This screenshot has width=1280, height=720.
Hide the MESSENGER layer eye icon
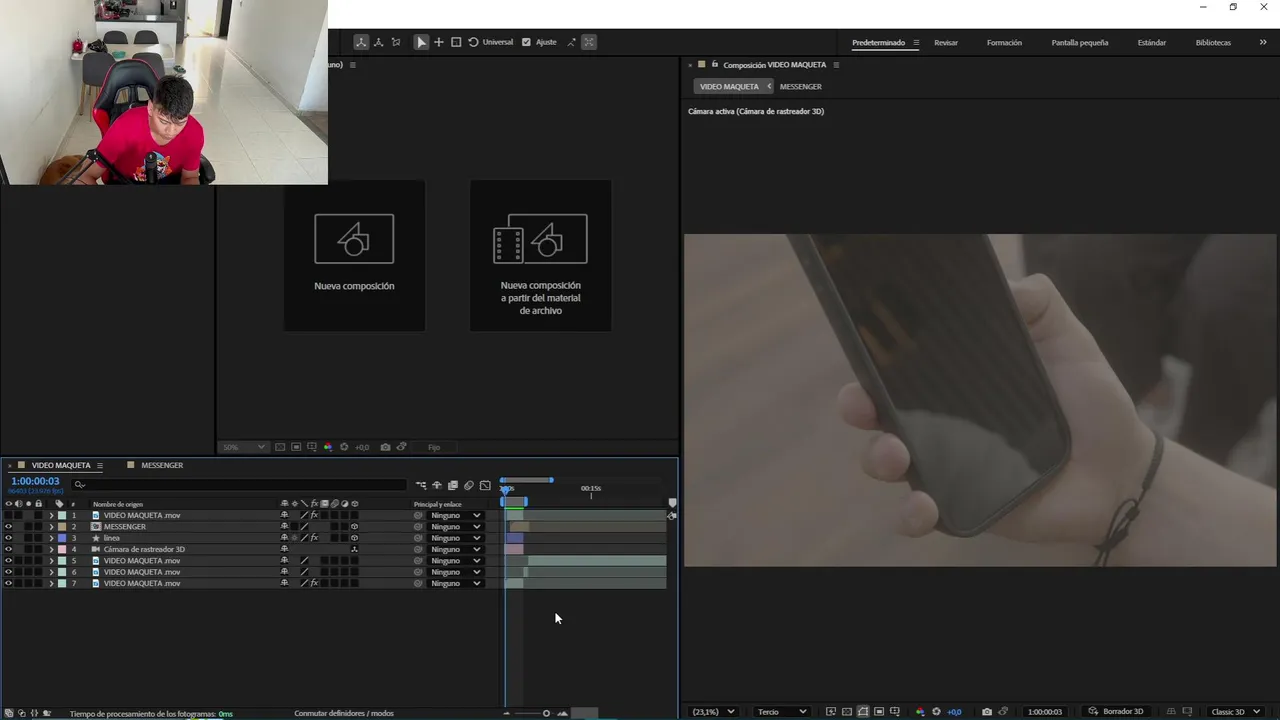click(x=9, y=527)
